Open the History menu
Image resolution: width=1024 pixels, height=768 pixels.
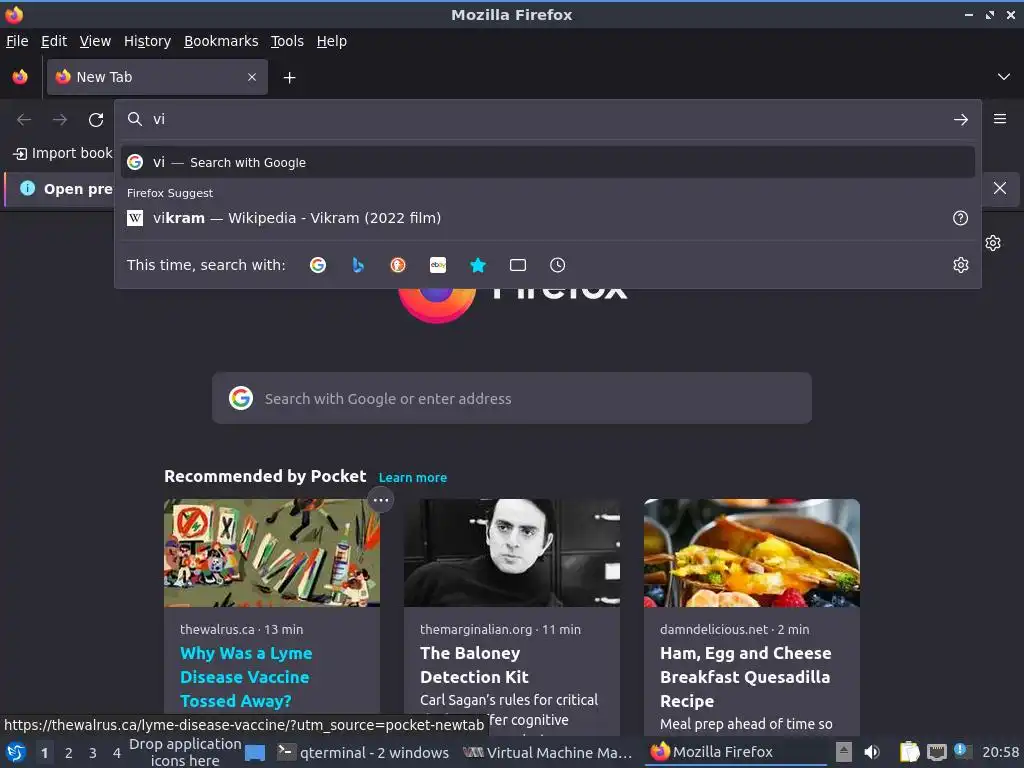pyautogui.click(x=148, y=41)
